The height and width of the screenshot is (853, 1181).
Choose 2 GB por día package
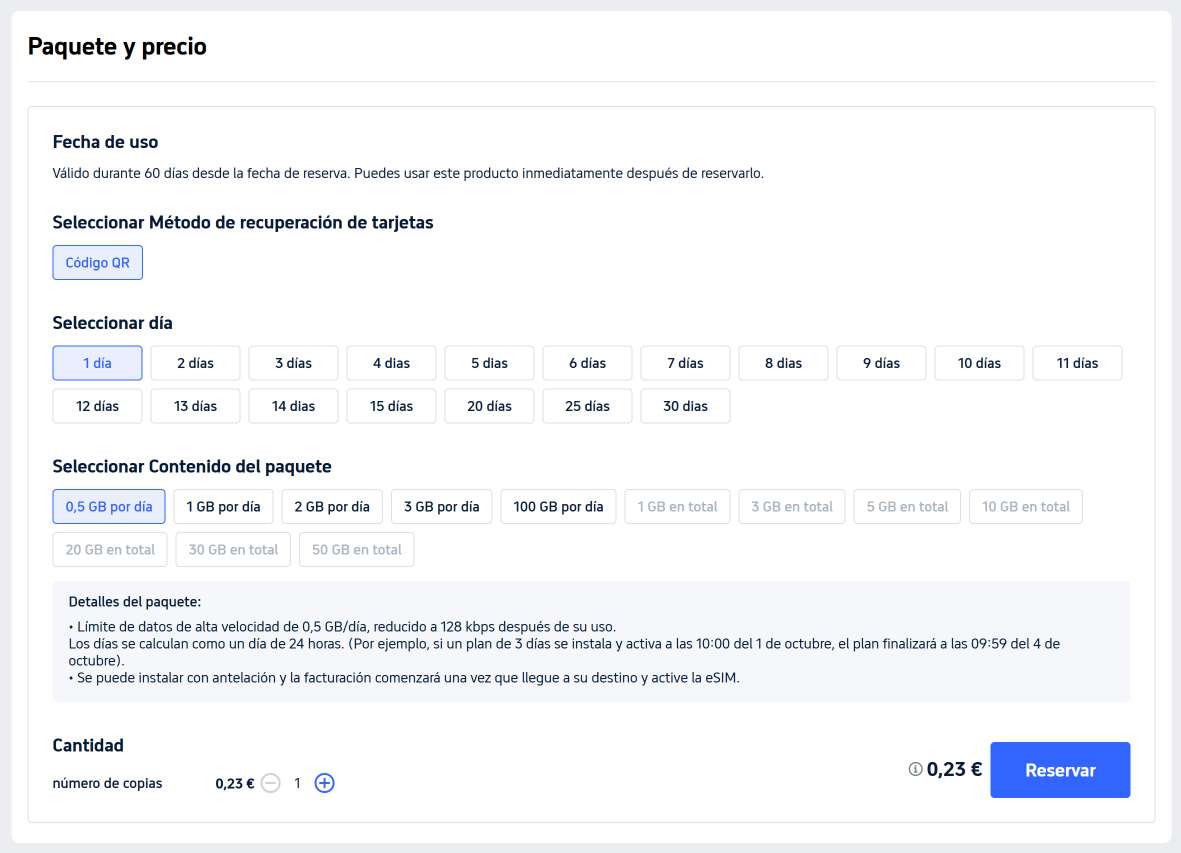point(332,506)
